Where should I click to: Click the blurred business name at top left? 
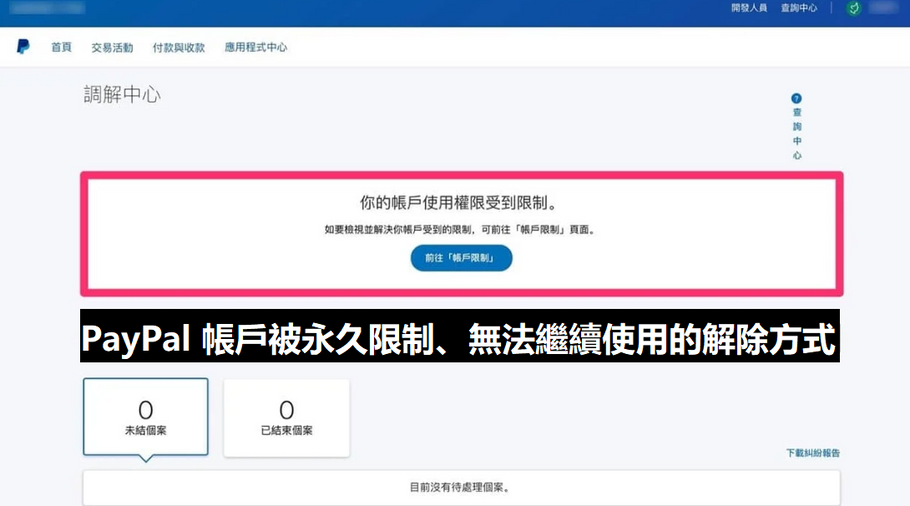click(45, 8)
